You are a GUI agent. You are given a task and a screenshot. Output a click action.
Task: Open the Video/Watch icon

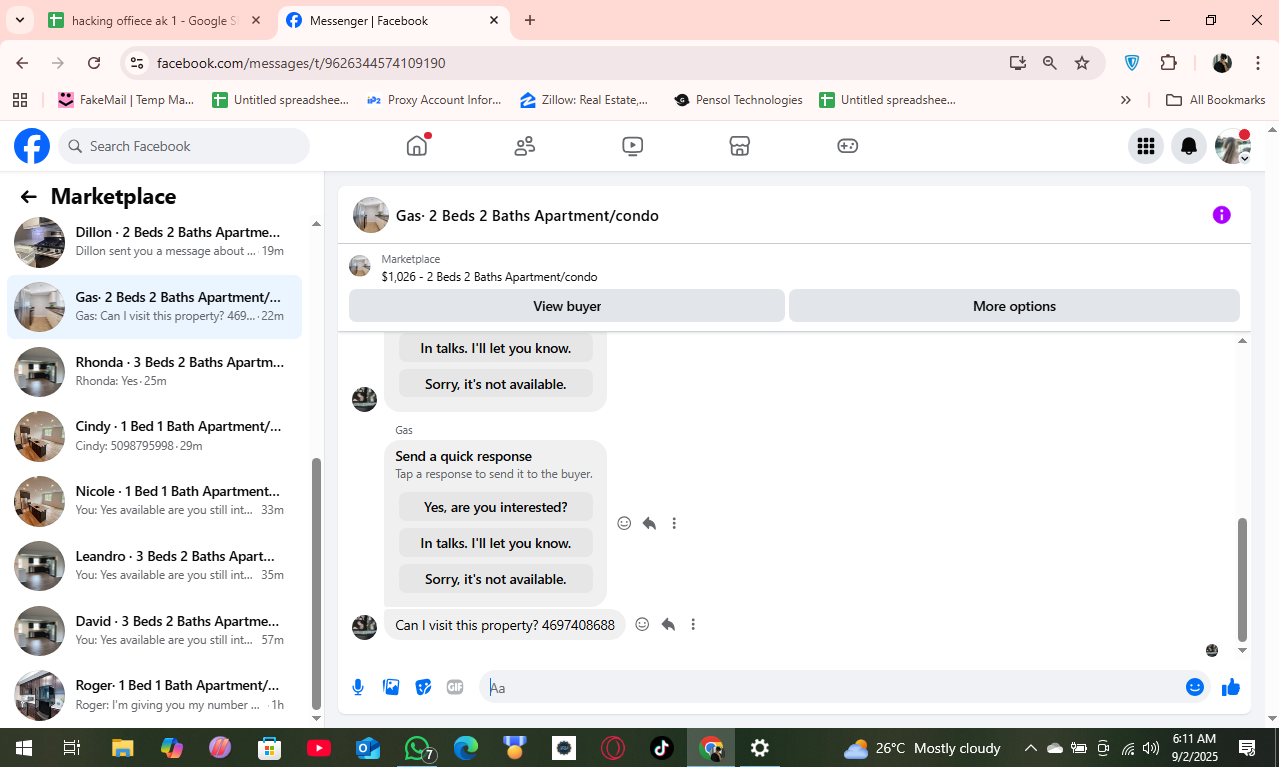click(632, 146)
